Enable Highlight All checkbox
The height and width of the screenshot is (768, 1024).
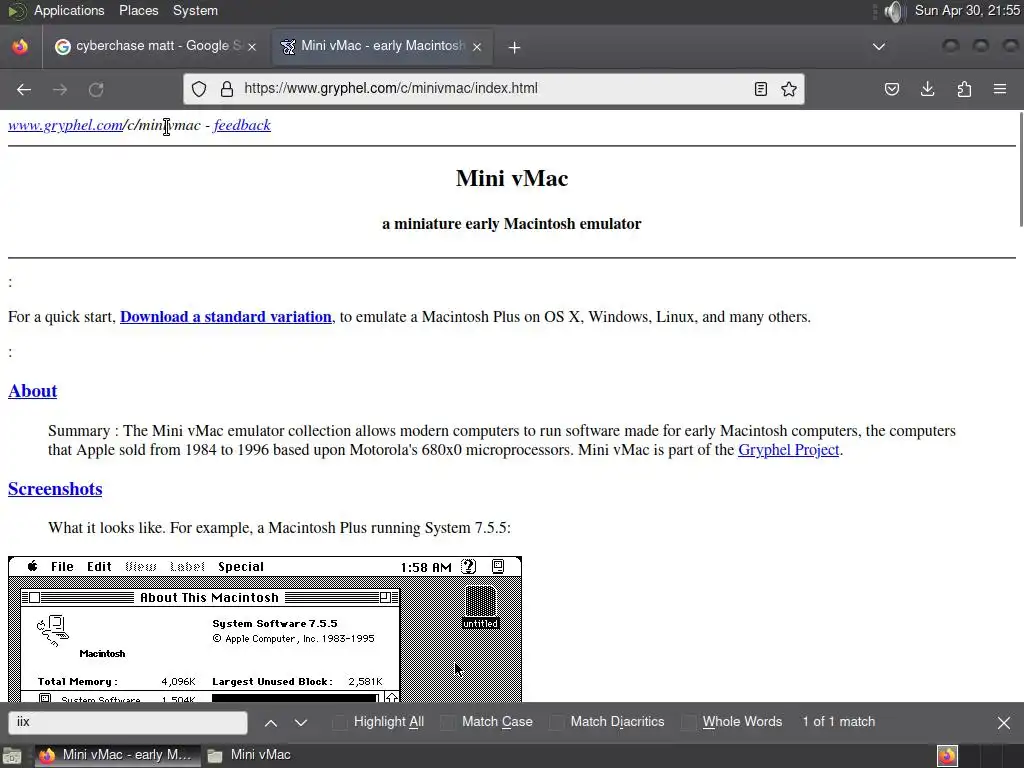340,722
